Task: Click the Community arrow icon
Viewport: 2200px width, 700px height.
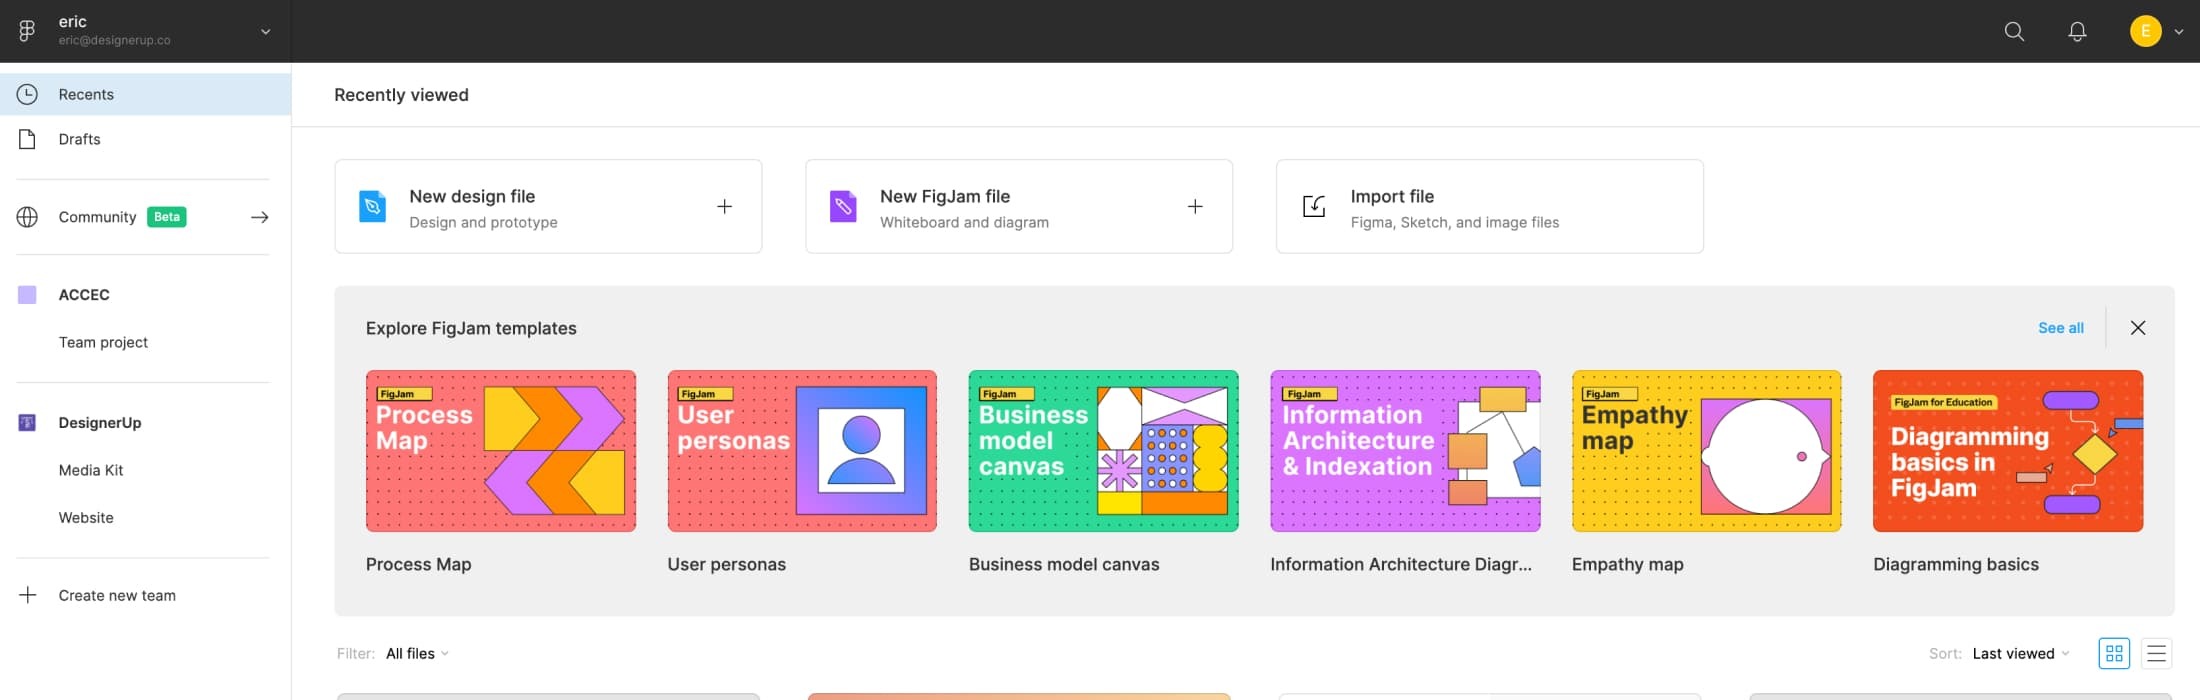Action: (260, 217)
